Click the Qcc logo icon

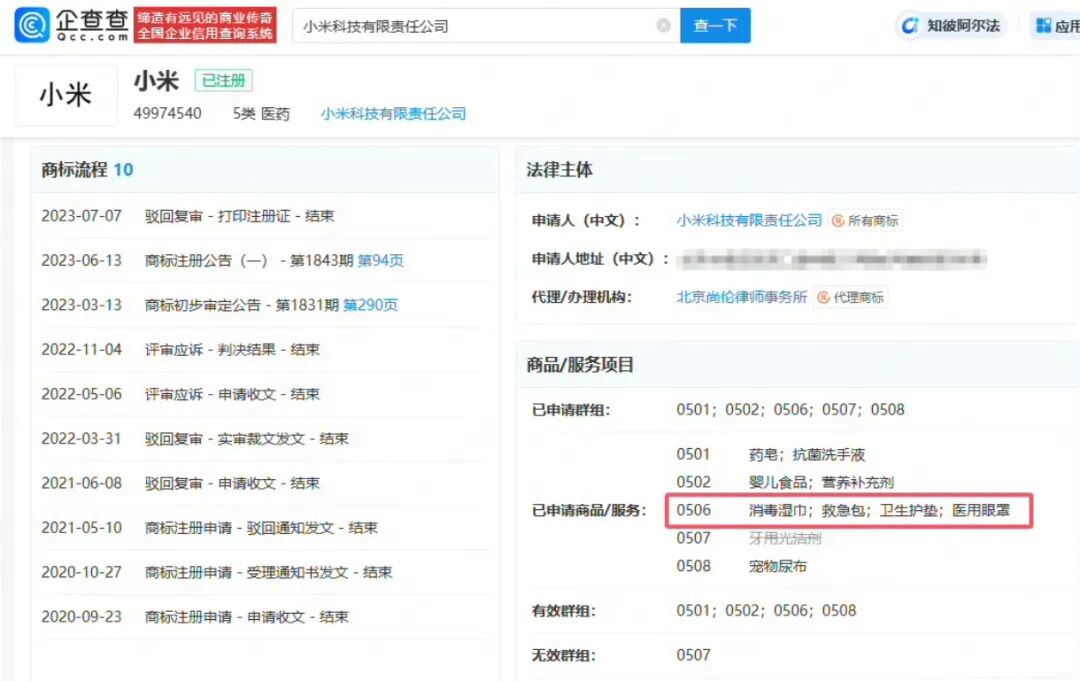tap(32, 25)
